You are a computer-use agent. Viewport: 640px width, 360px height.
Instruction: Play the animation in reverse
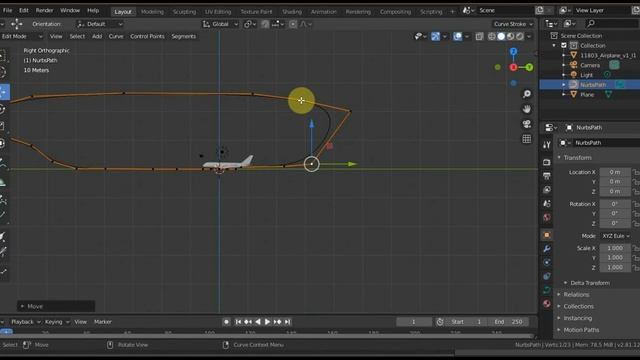(x=258, y=322)
